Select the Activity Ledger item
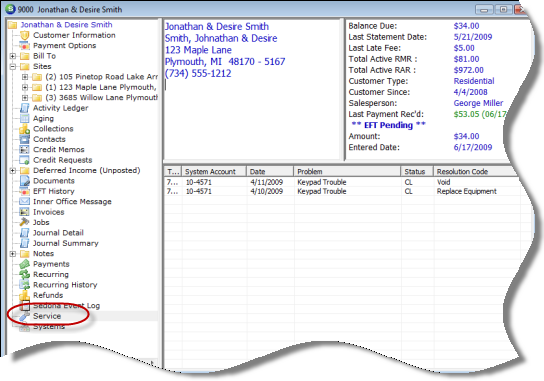This screenshot has height=381, width=544. pos(60,108)
